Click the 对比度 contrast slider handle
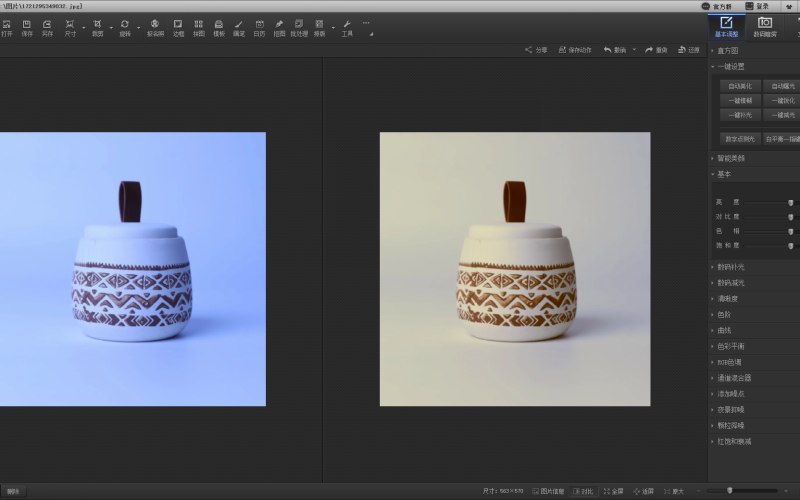The width and height of the screenshot is (800, 500). 790,217
